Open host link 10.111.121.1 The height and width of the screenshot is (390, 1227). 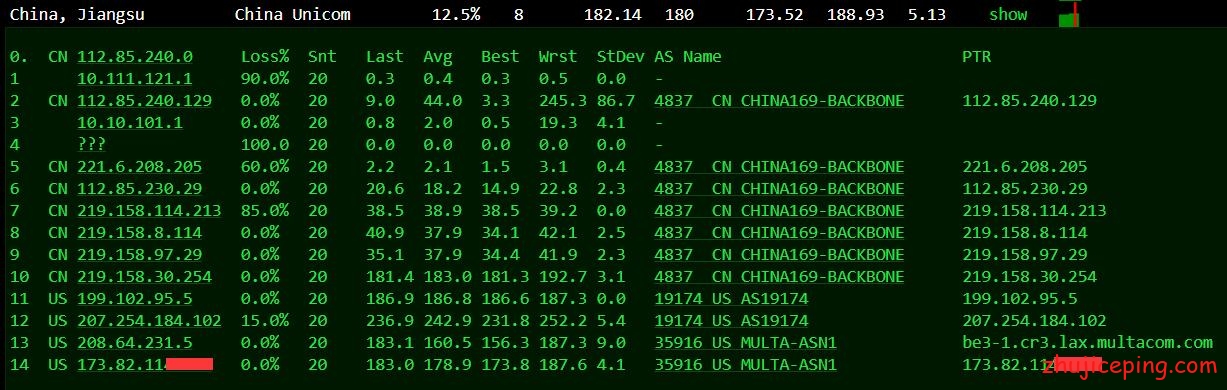click(135, 79)
